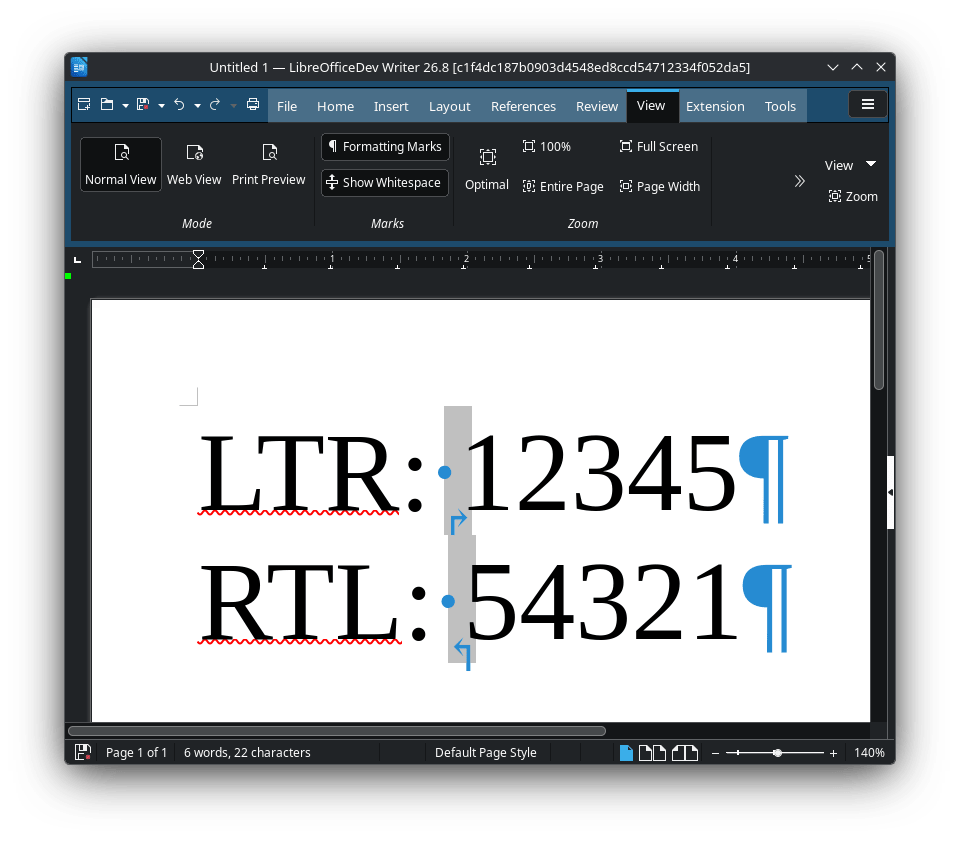Select book view layout icon
The width and height of the screenshot is (960, 841).
coord(684,753)
